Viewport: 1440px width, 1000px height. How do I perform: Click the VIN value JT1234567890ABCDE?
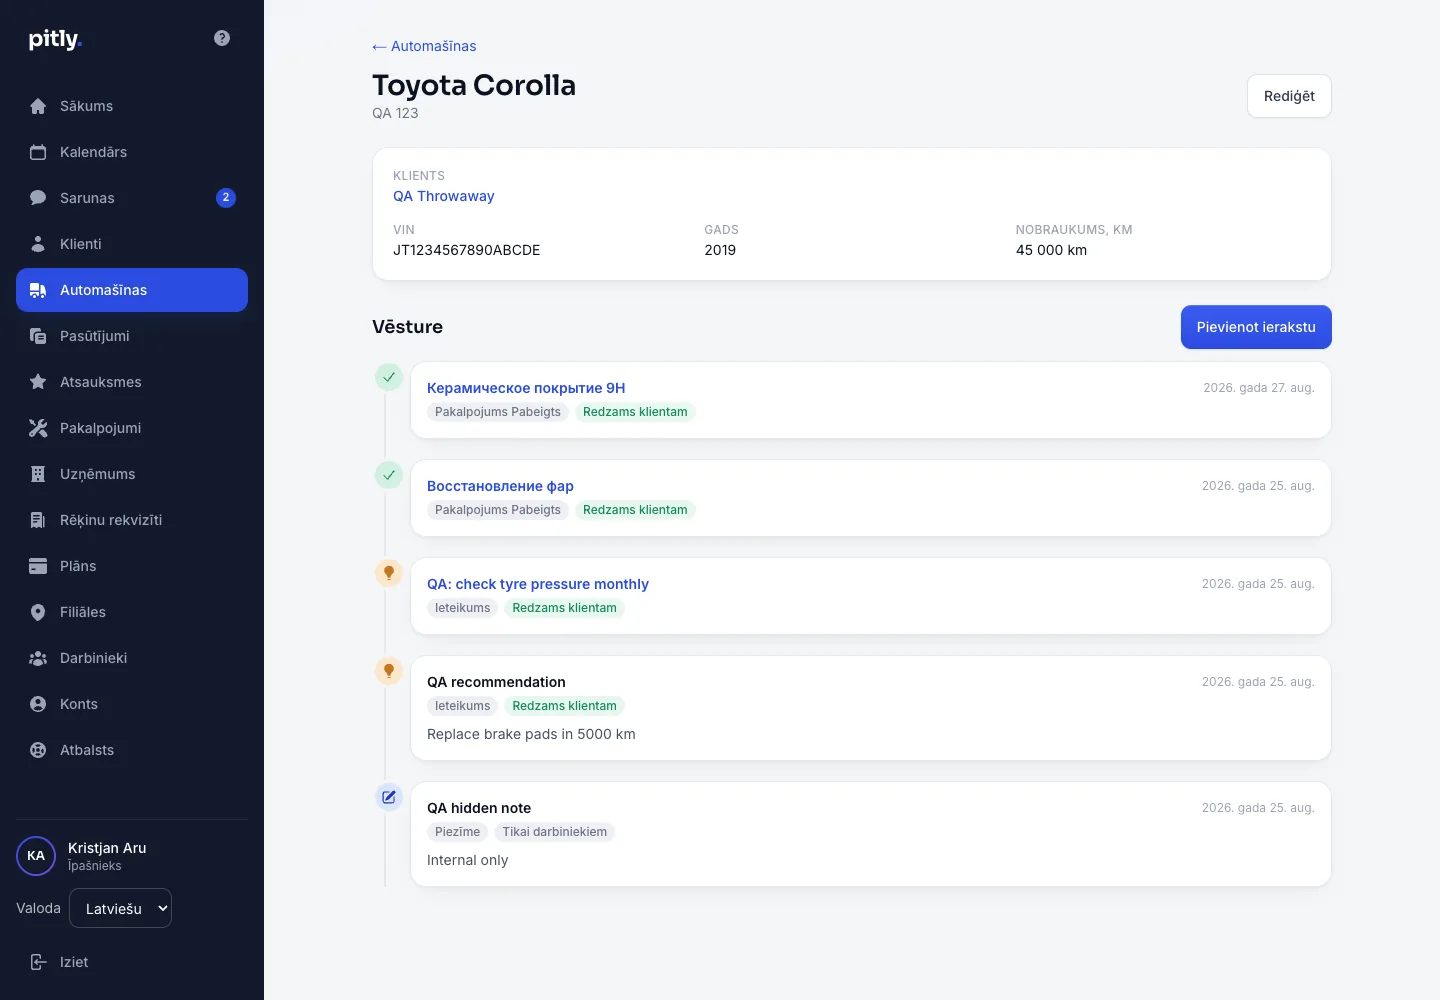point(466,250)
